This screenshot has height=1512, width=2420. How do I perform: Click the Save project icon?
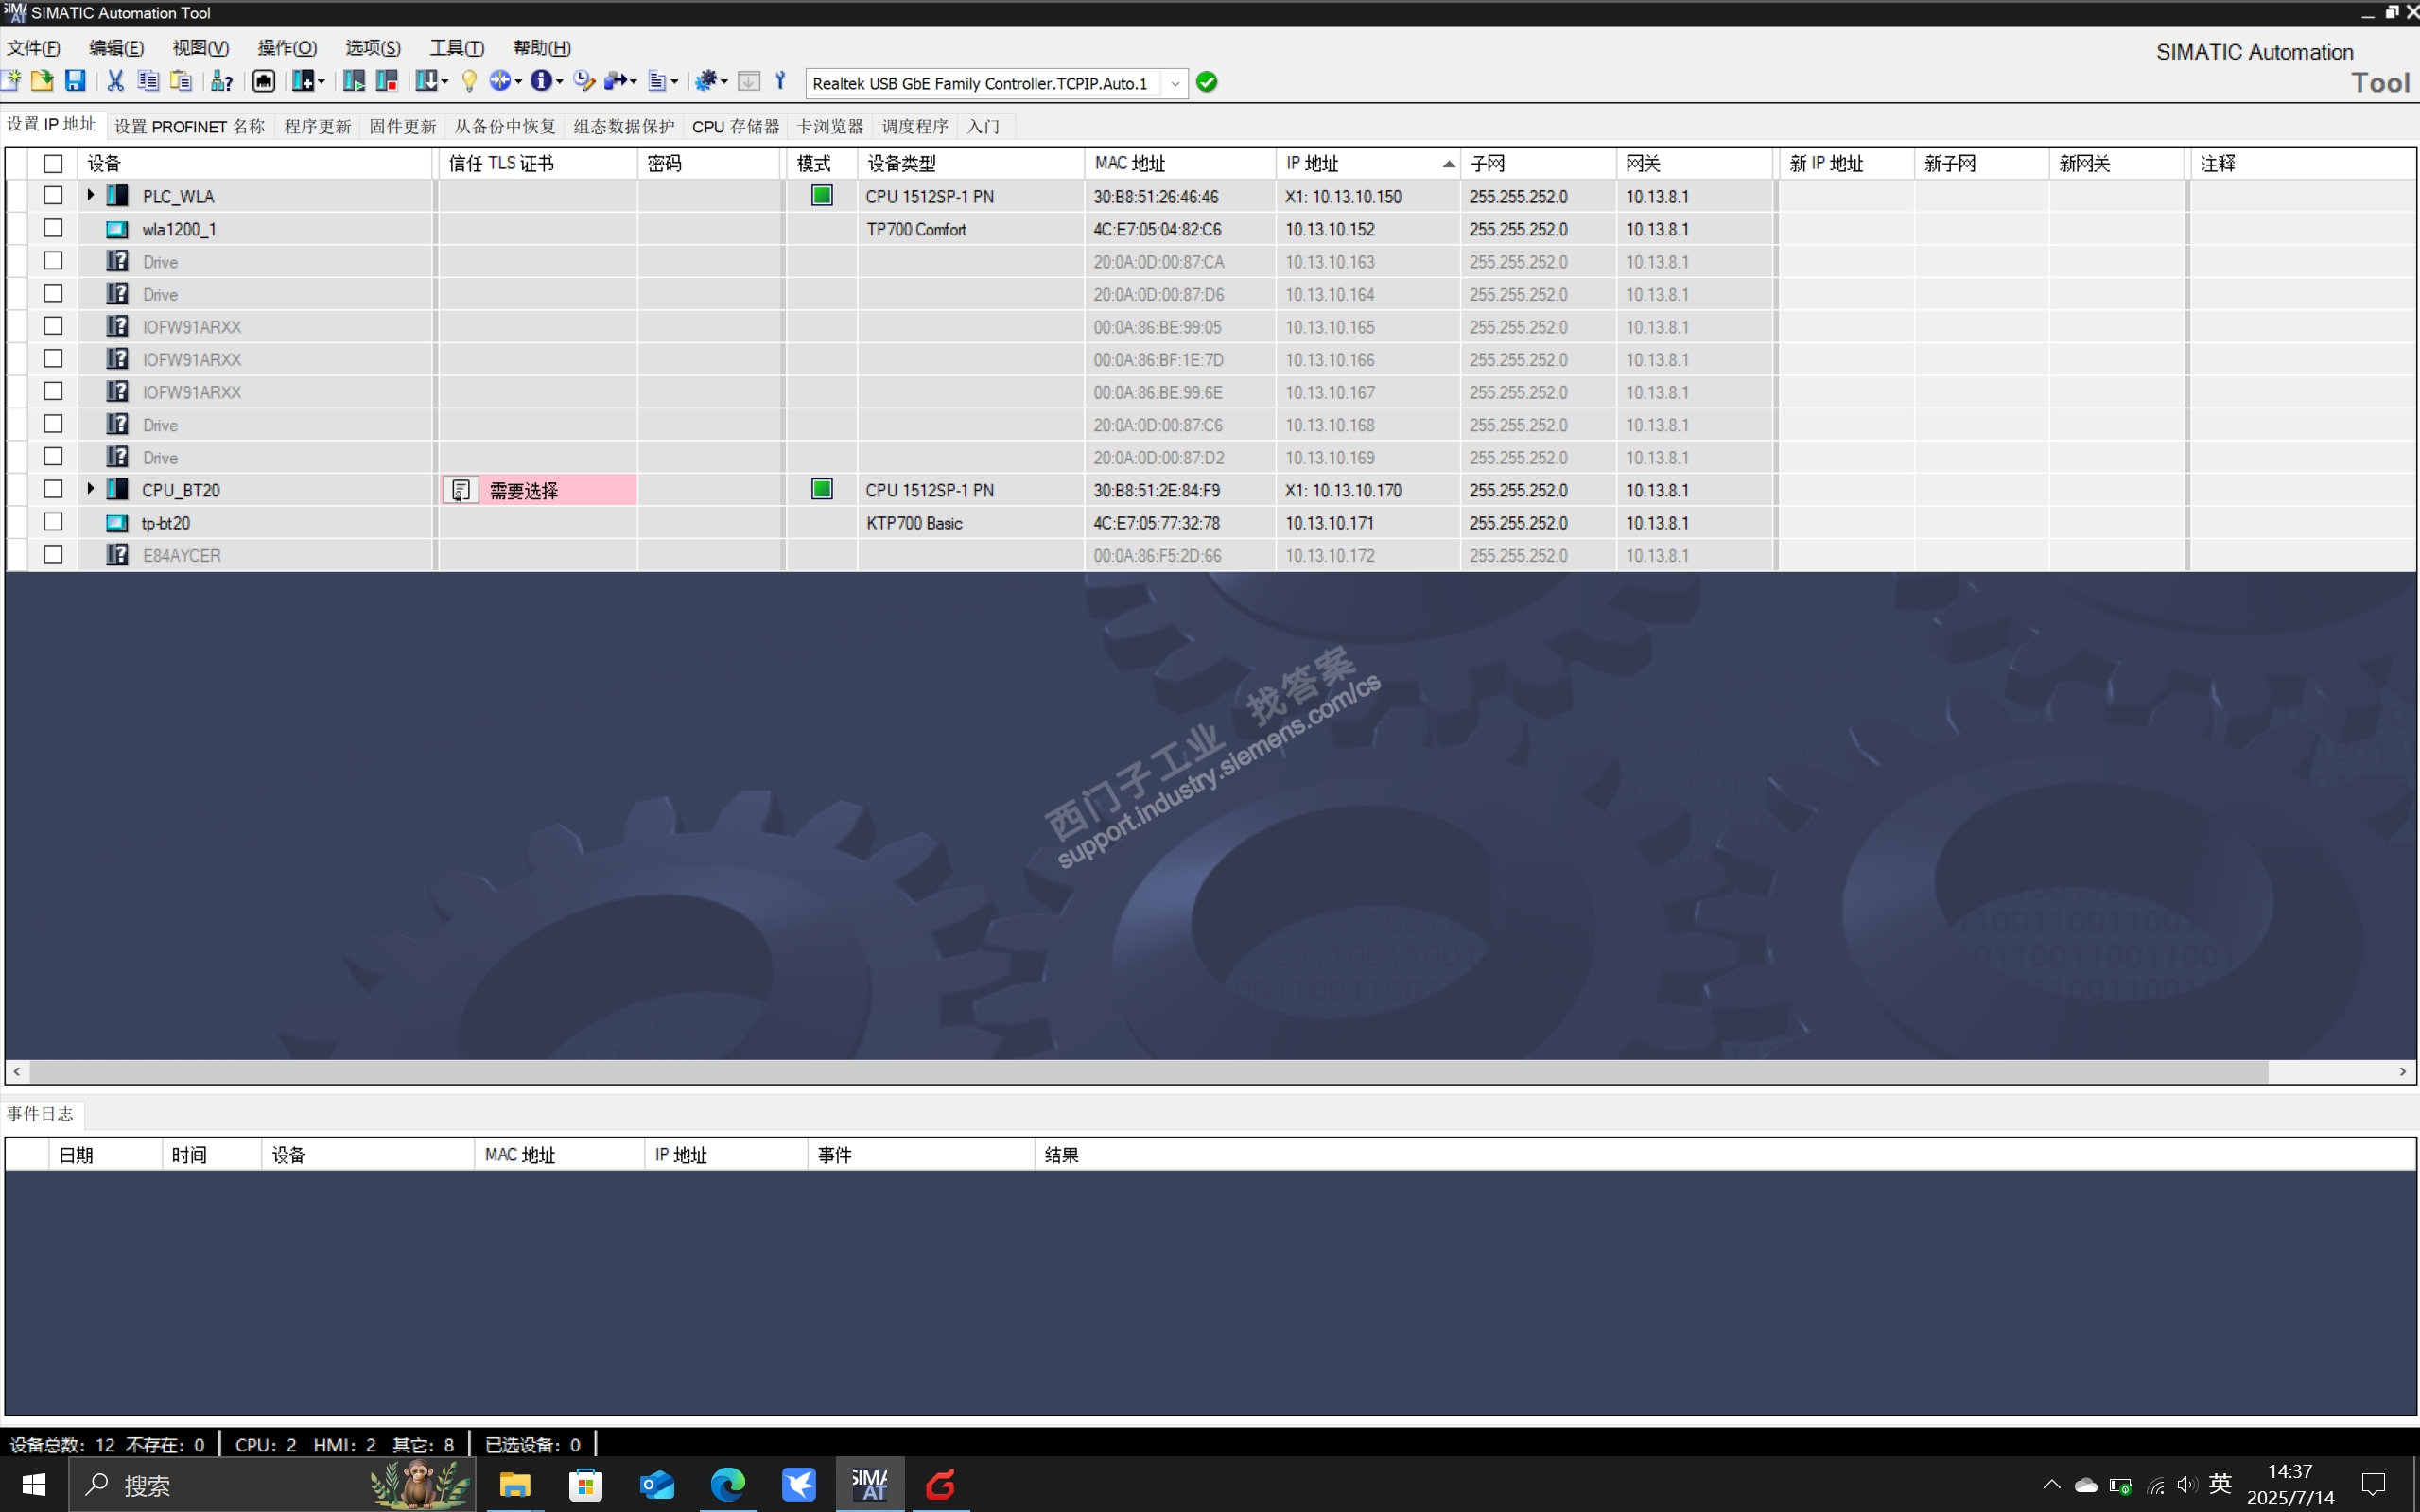(x=75, y=81)
